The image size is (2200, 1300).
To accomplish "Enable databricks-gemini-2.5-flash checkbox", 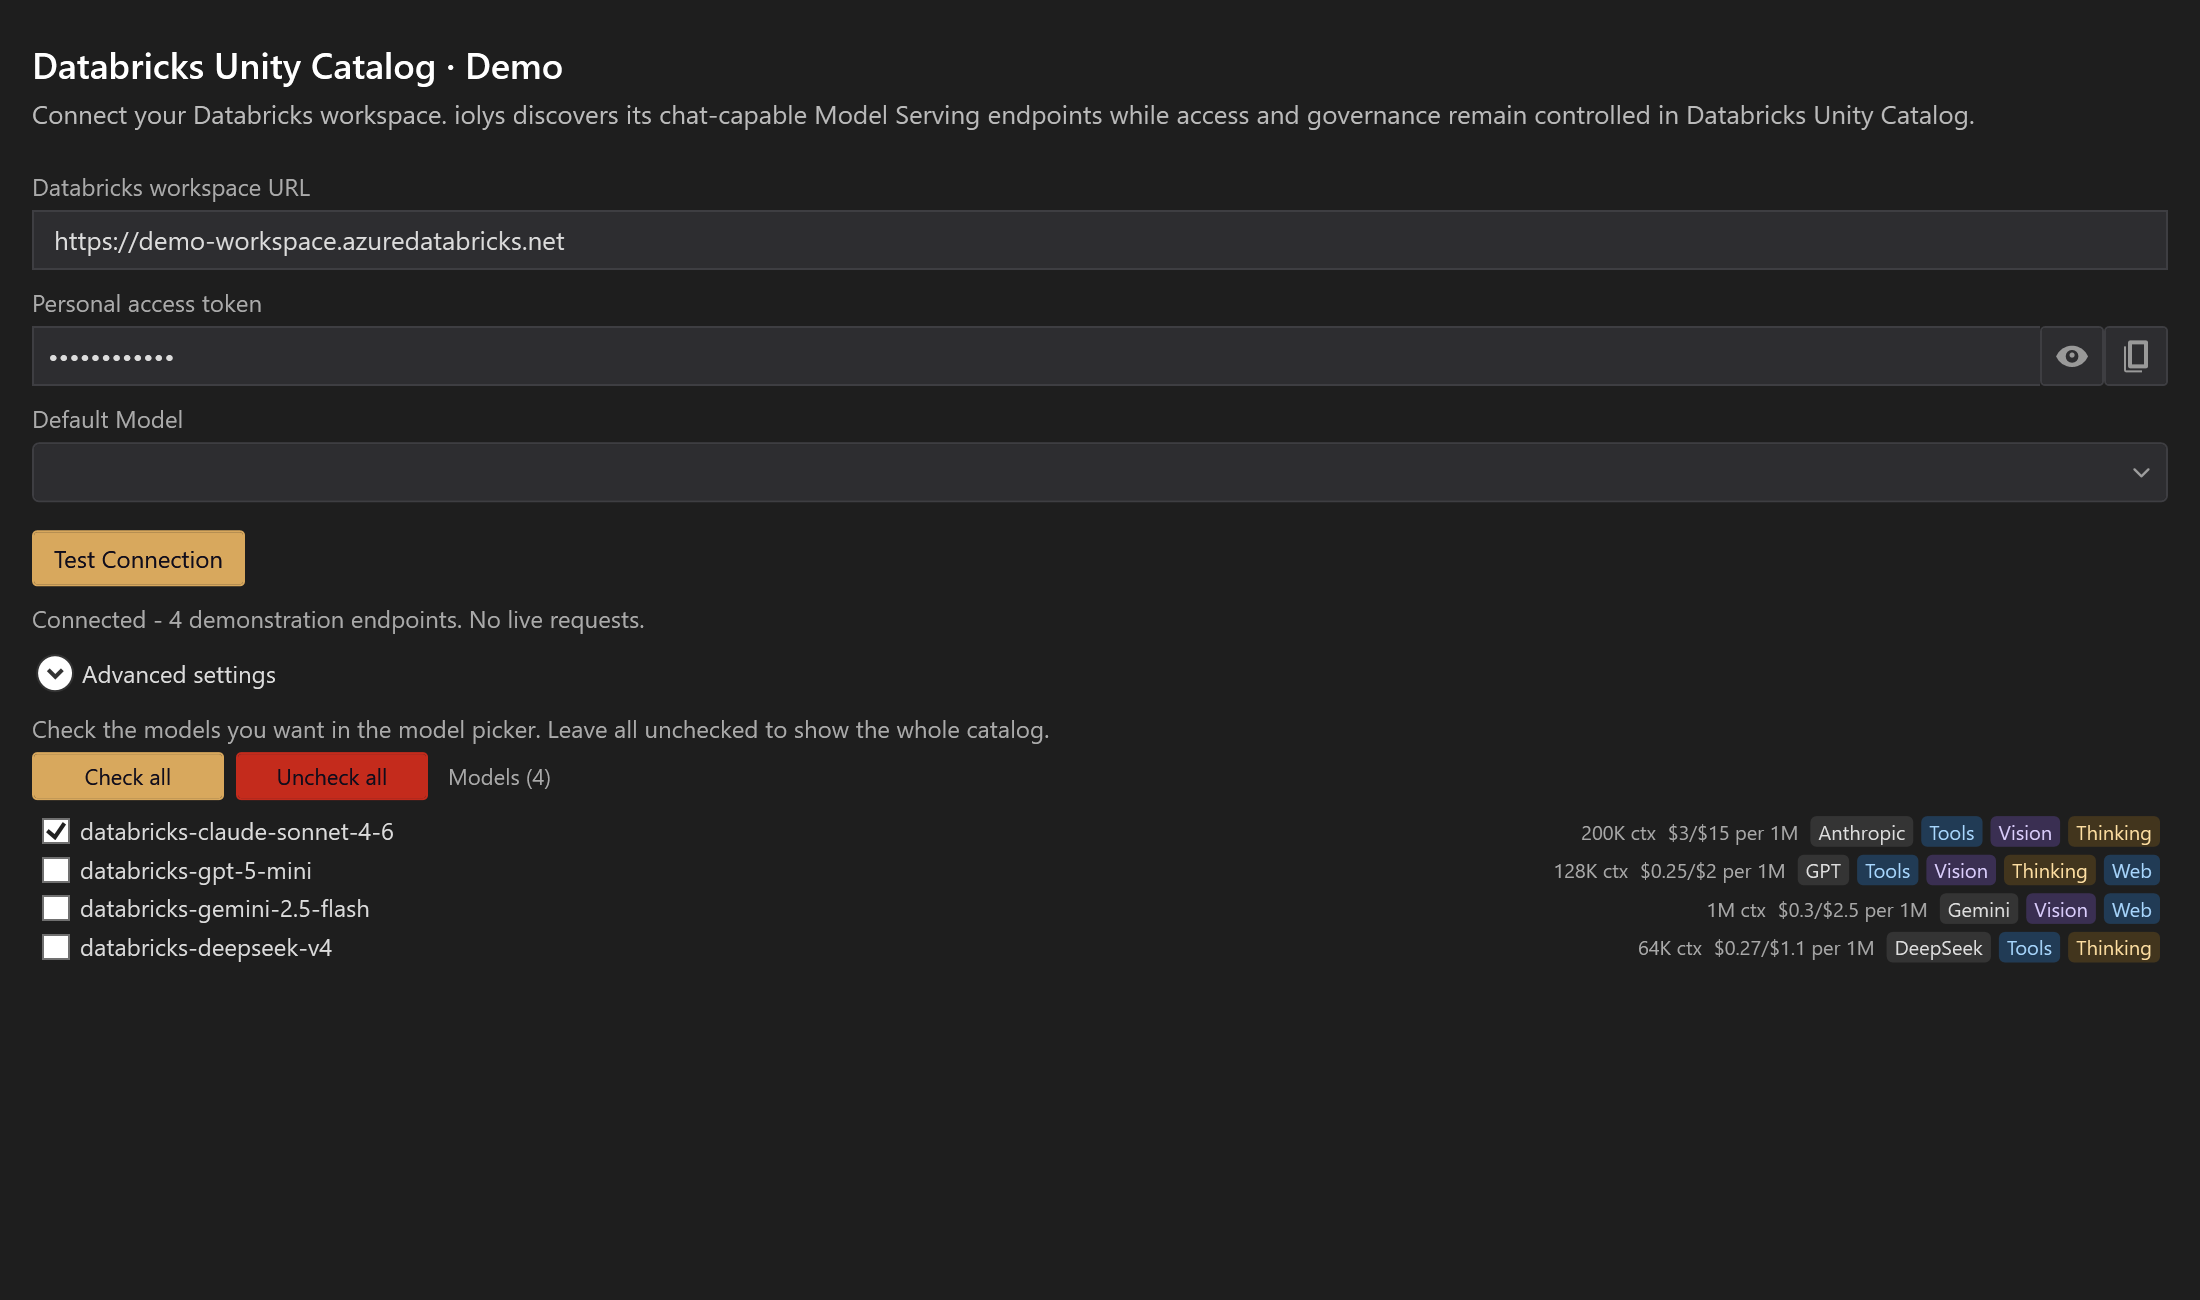I will click(56, 908).
